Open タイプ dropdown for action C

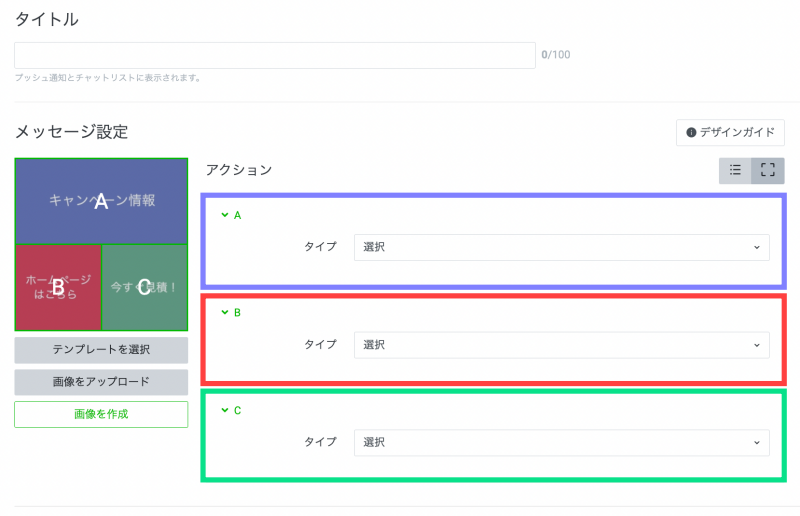point(561,442)
